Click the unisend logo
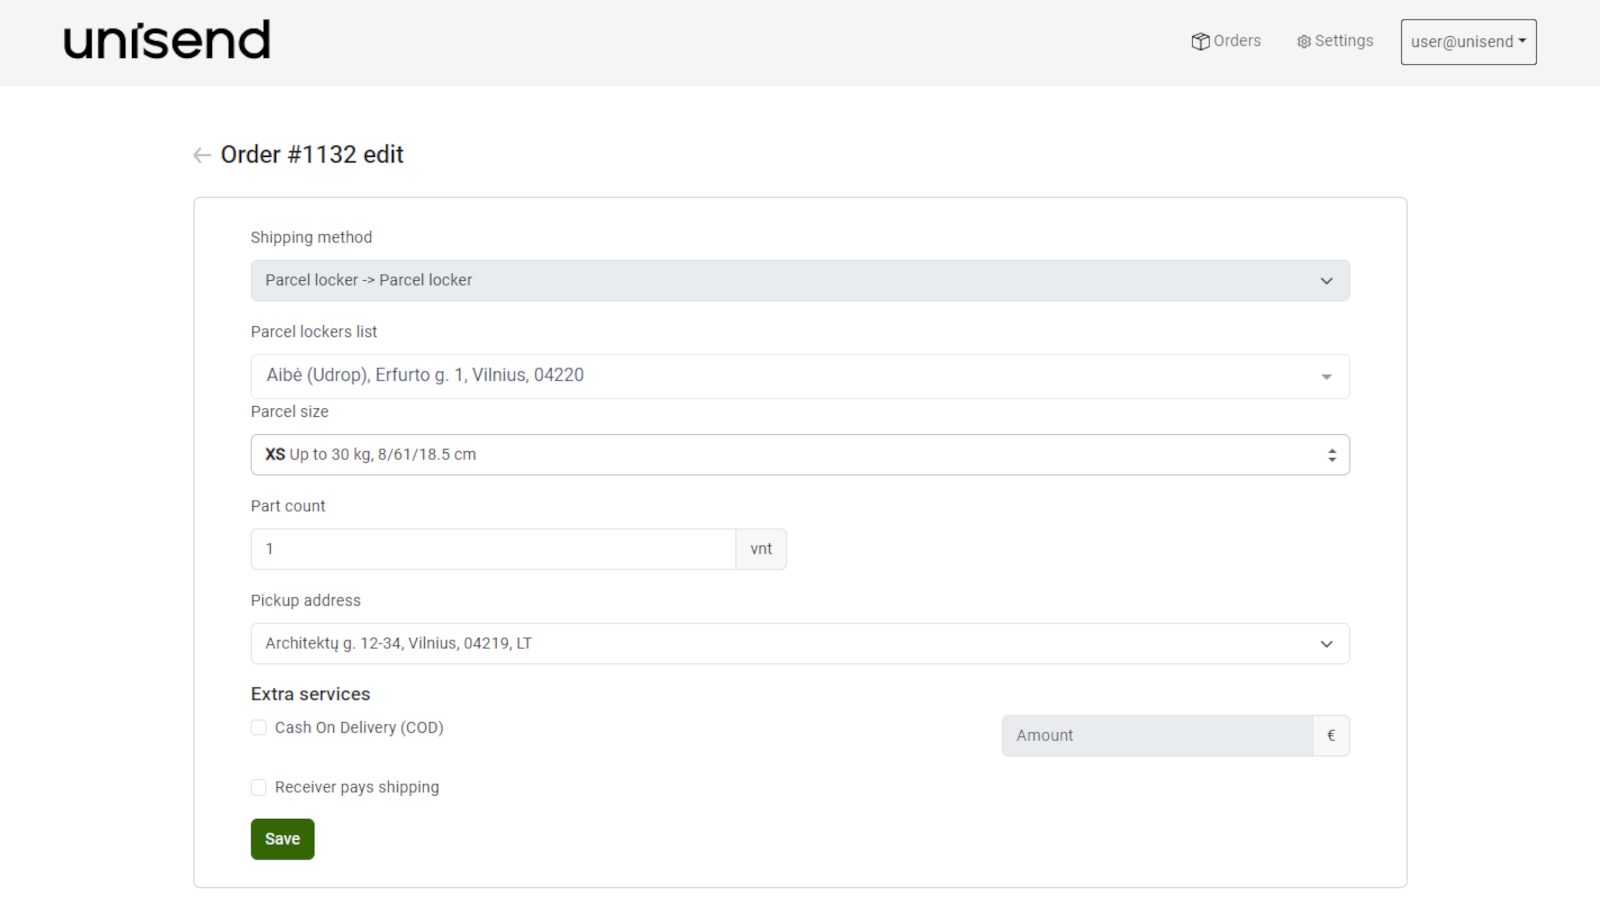Screen dimensions: 1600x900 [165, 40]
